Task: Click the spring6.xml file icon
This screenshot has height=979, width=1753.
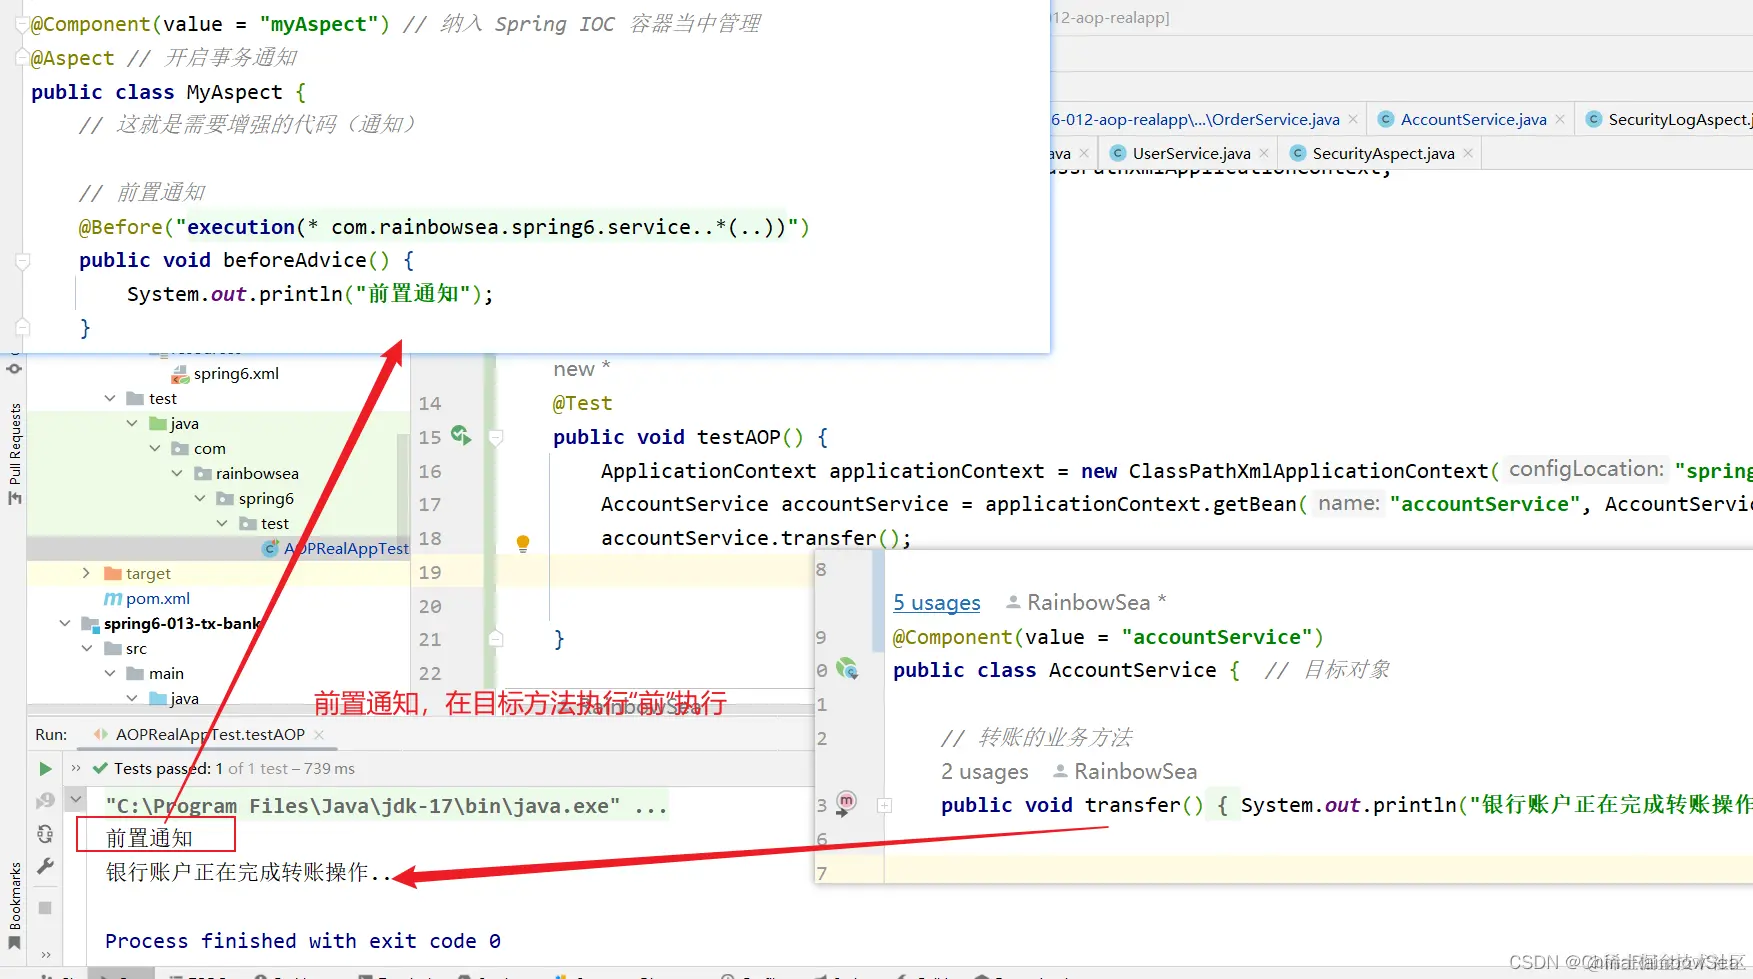Action: (x=180, y=374)
